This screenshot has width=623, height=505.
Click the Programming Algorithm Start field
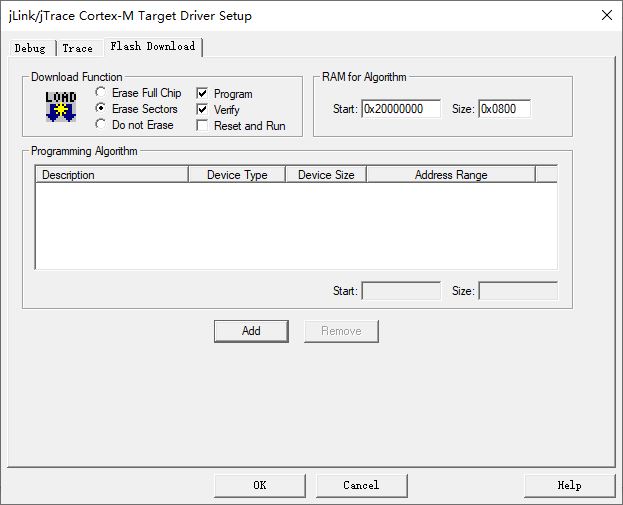point(401,291)
